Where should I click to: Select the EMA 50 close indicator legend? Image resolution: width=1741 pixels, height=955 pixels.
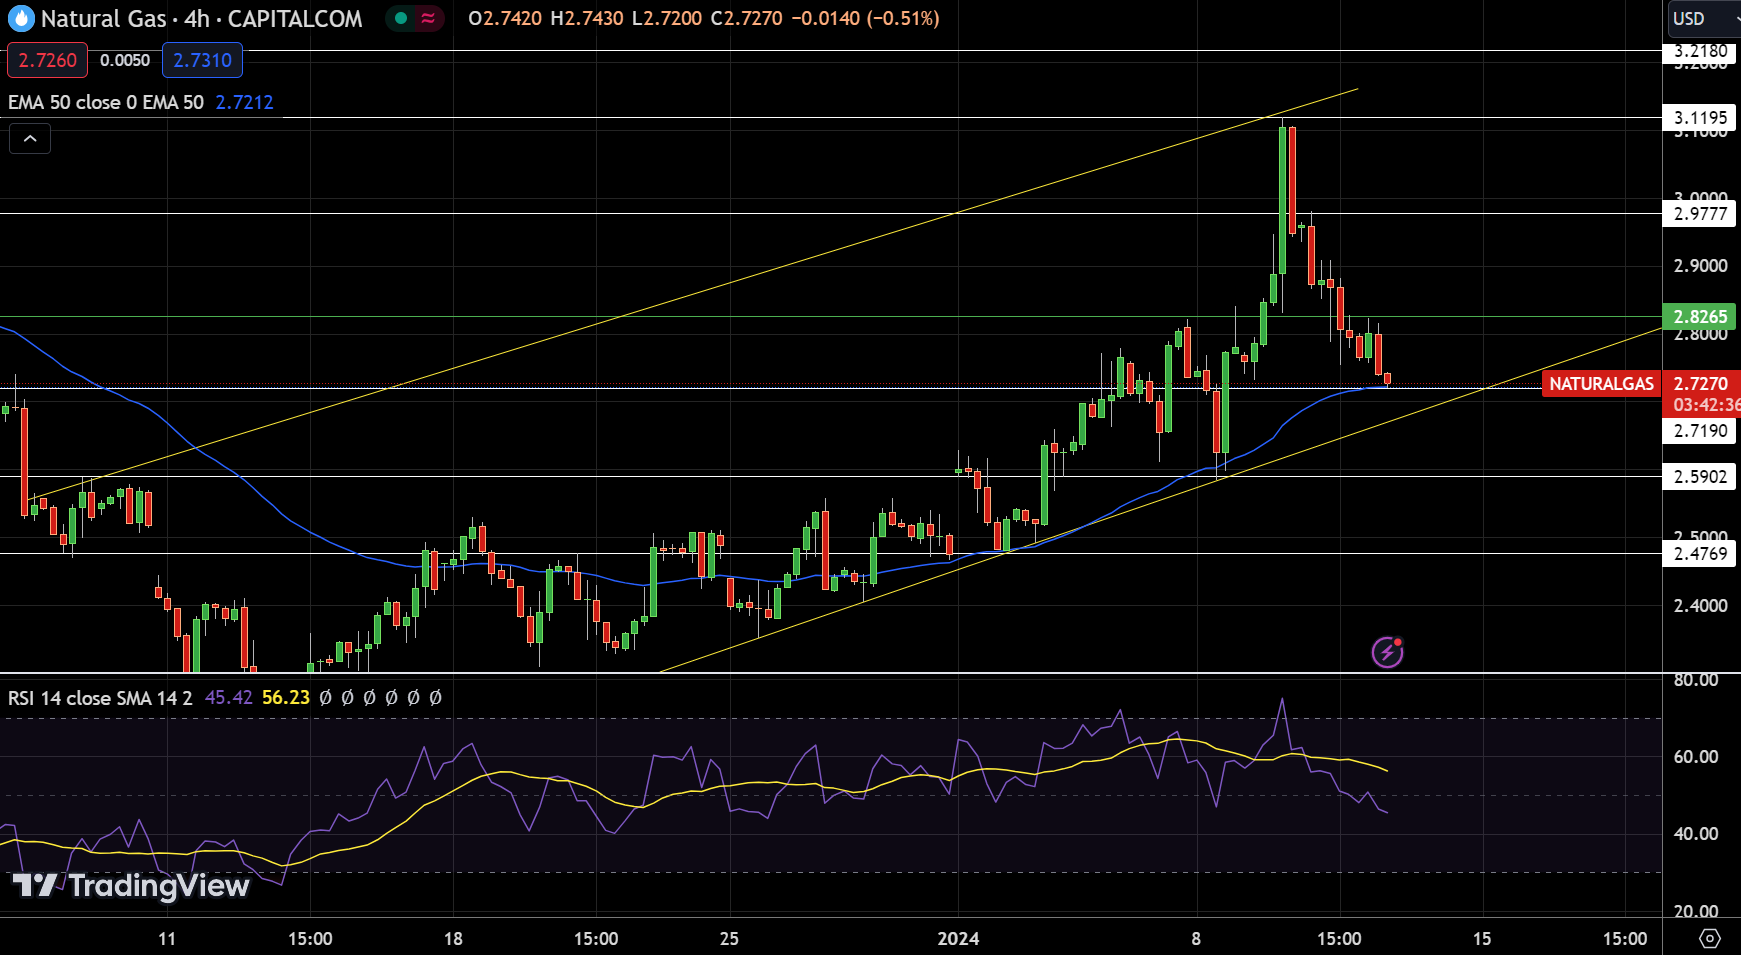pyautogui.click(x=106, y=102)
